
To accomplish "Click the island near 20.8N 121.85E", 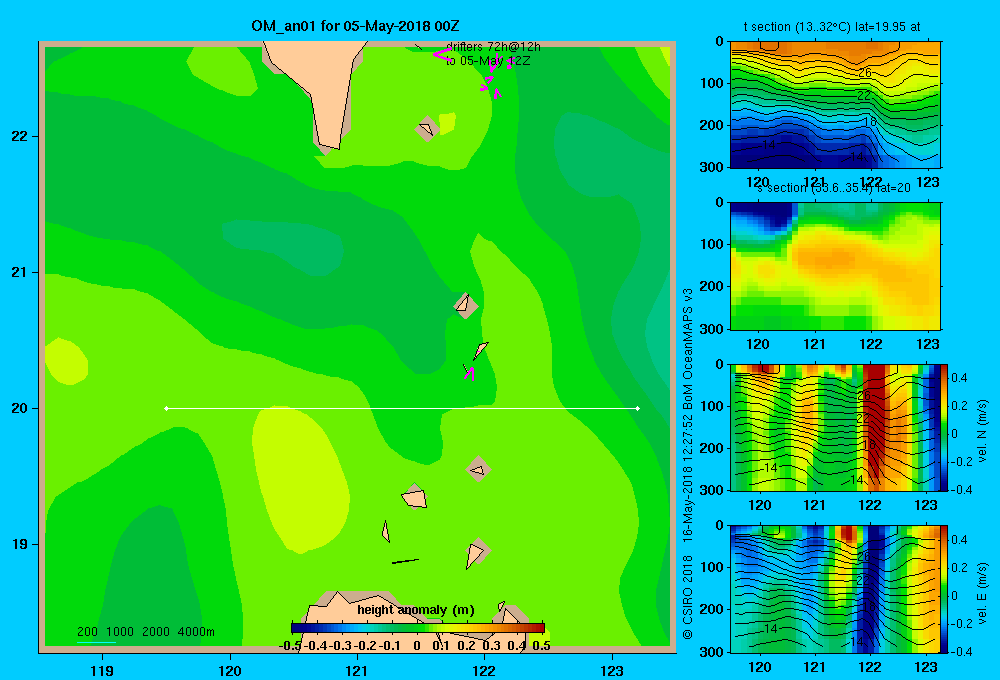I will click(x=465, y=305).
